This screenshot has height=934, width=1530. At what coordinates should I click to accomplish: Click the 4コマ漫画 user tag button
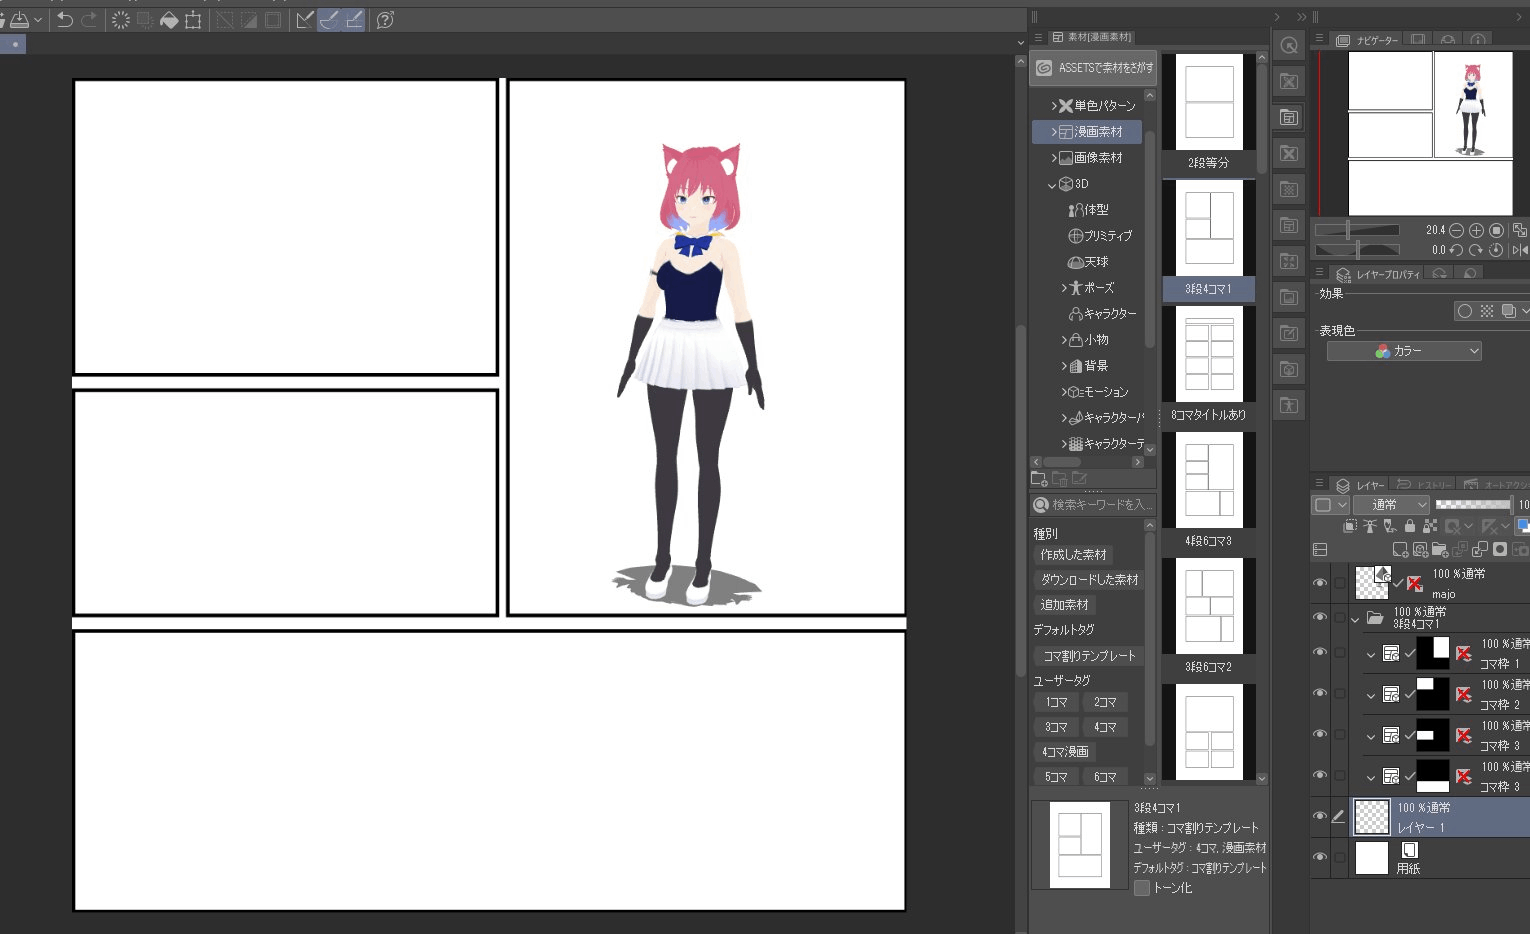(x=1065, y=752)
